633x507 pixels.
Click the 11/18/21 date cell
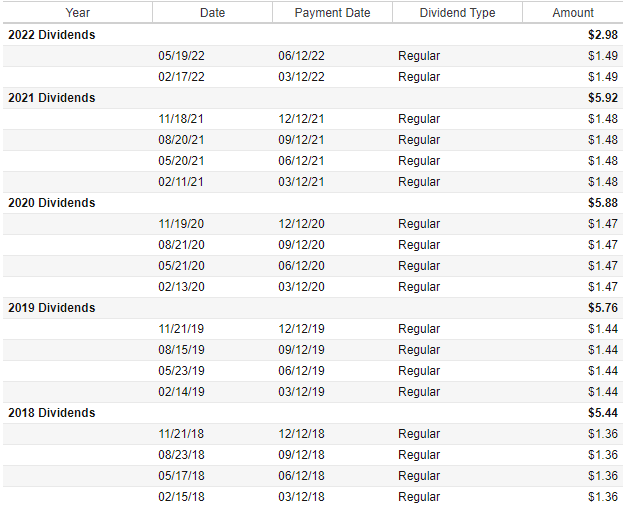coord(181,119)
